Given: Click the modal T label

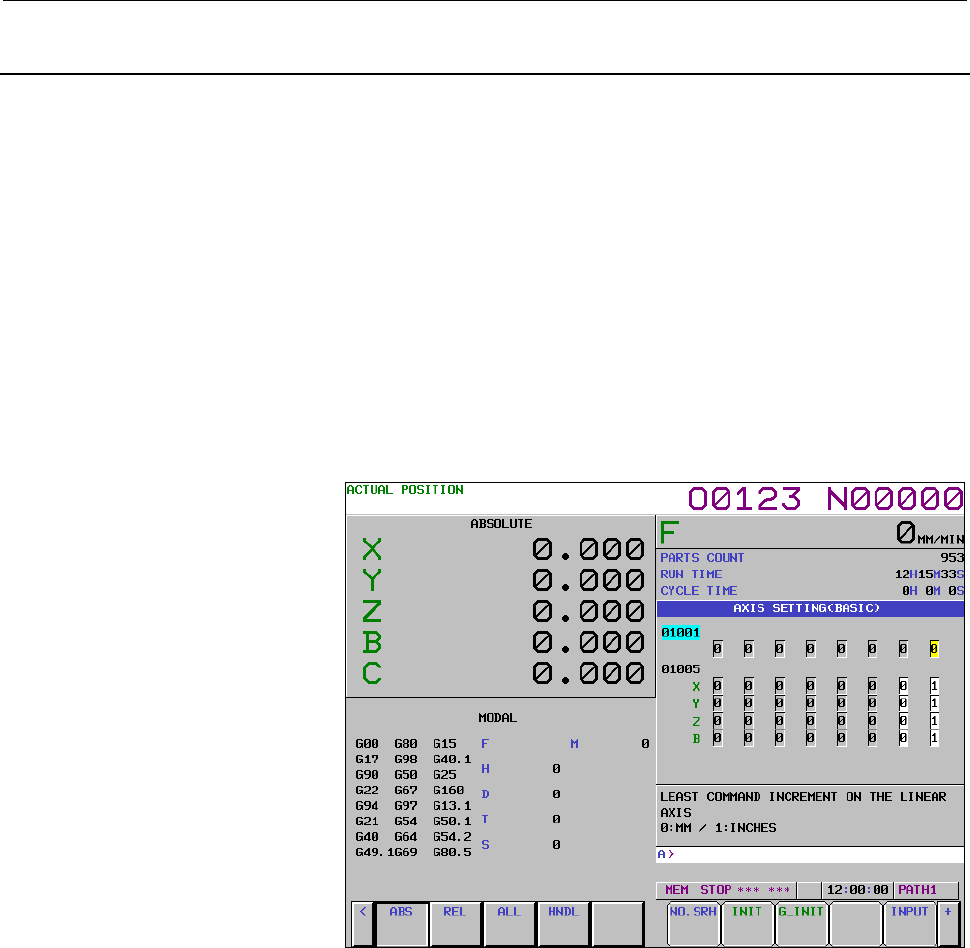Looking at the screenshot, I should pos(485,819).
